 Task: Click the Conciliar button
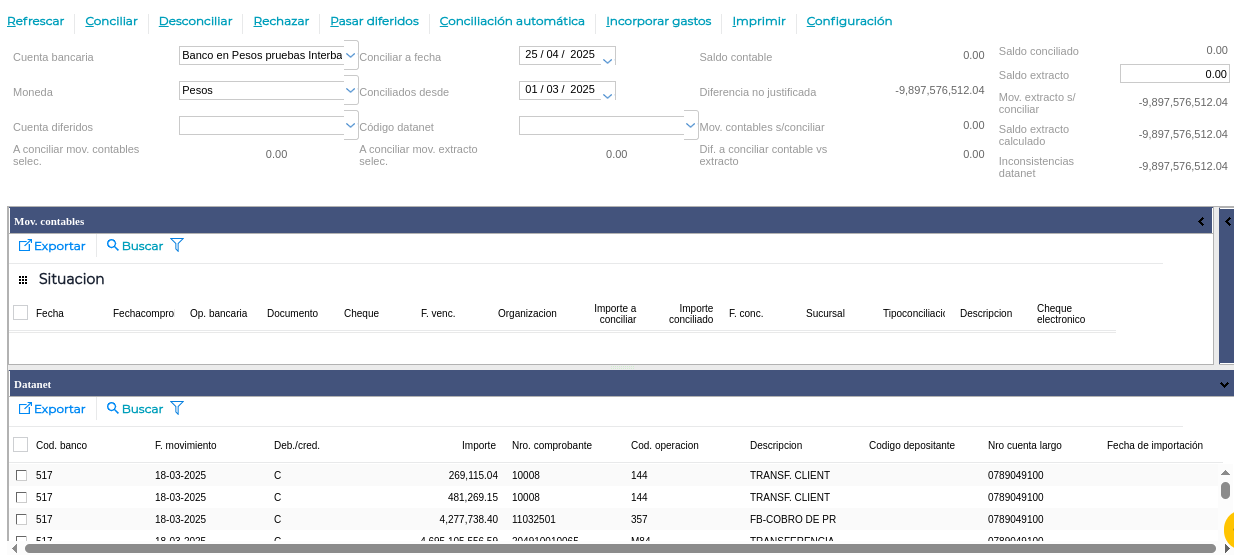click(x=111, y=21)
